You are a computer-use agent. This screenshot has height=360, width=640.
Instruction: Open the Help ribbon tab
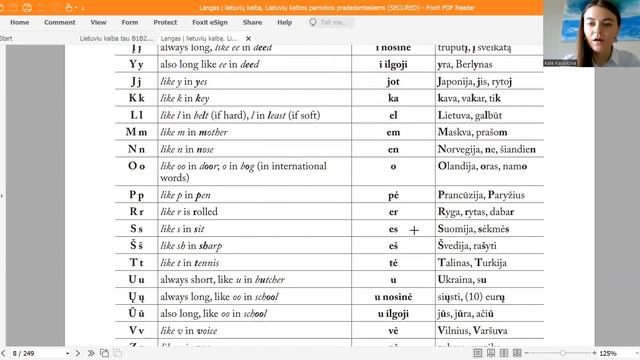pos(284,22)
